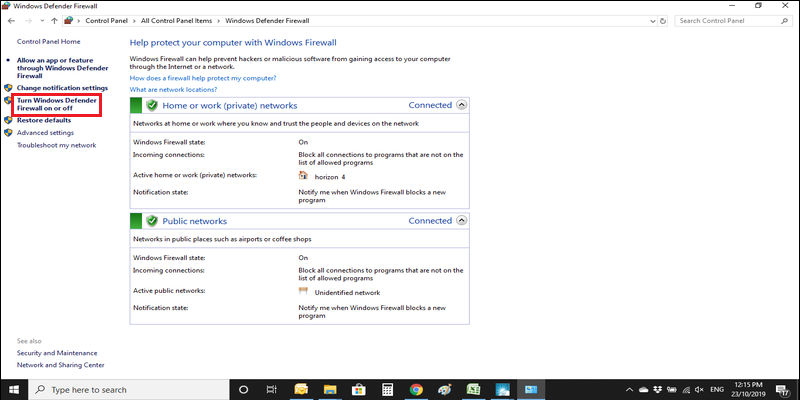
Task: Click the Dropbox tray icon
Action: click(658, 390)
